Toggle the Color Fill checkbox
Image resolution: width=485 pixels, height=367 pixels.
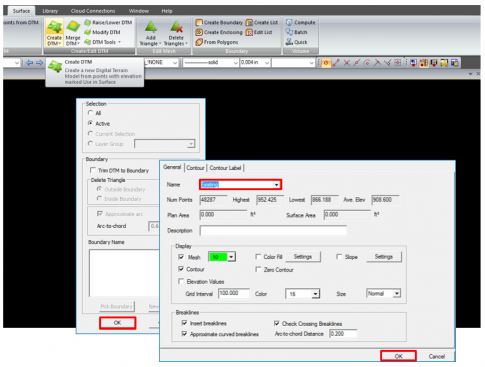tap(258, 256)
